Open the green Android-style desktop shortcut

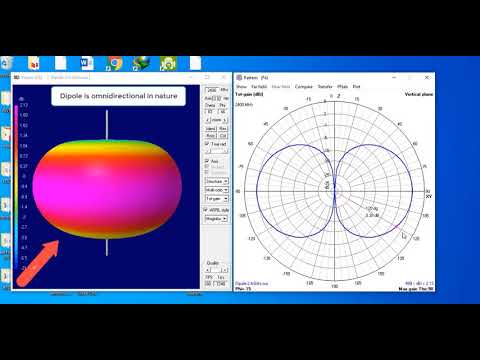coord(168,63)
